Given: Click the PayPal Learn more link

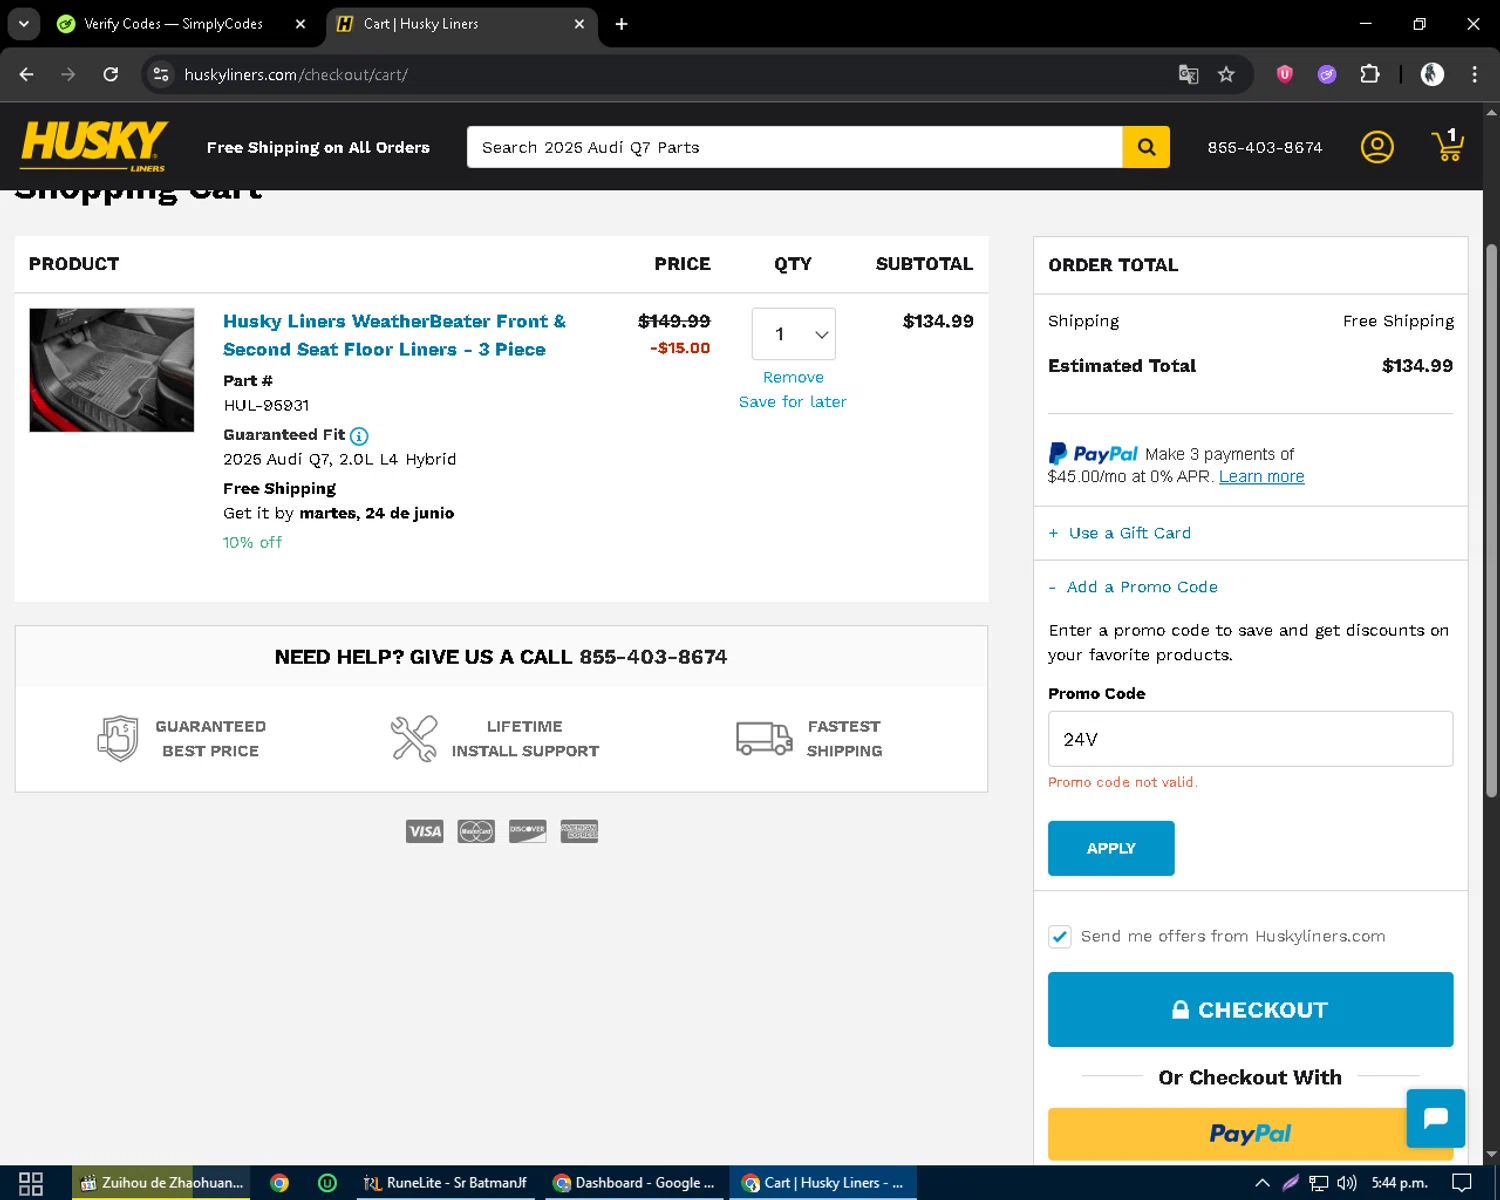Looking at the screenshot, I should click(1261, 477).
